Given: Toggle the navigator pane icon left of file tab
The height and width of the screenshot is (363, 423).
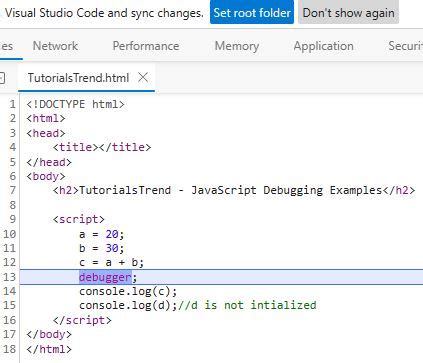Looking at the screenshot, I should pos(2,78).
